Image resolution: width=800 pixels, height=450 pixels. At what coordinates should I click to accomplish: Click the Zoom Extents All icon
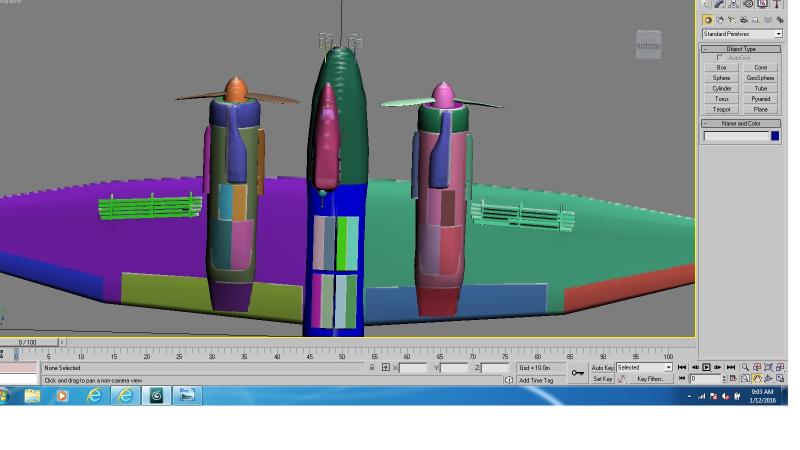point(780,367)
